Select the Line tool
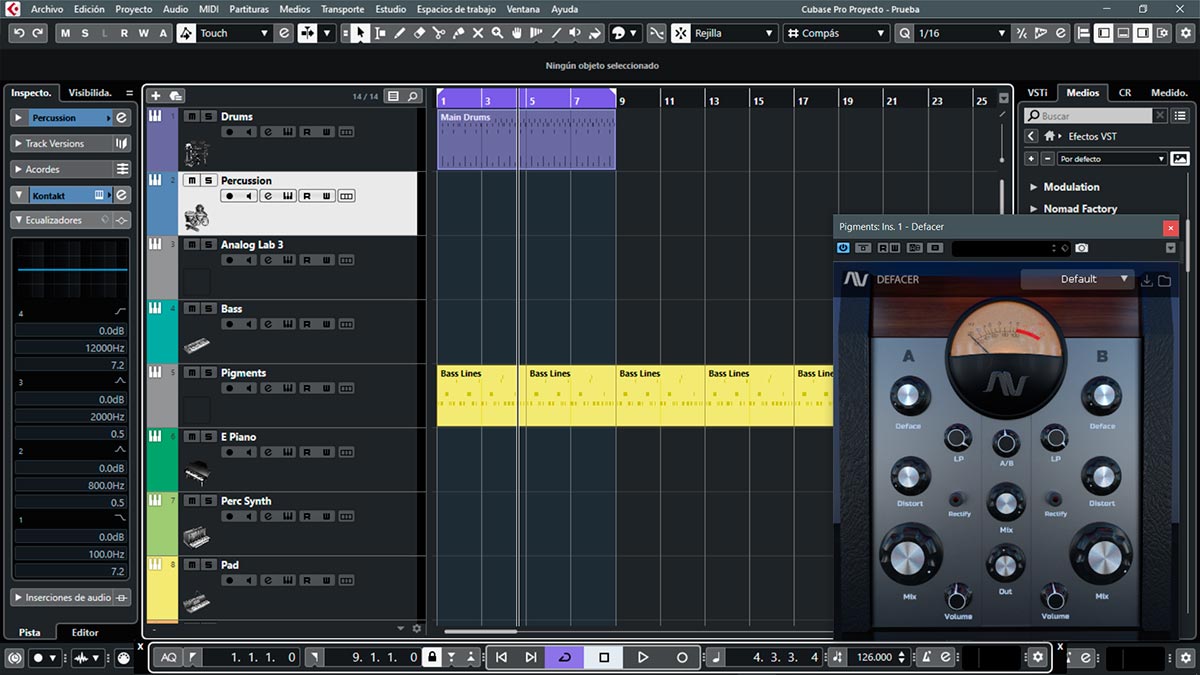The width and height of the screenshot is (1200, 675). click(x=556, y=33)
